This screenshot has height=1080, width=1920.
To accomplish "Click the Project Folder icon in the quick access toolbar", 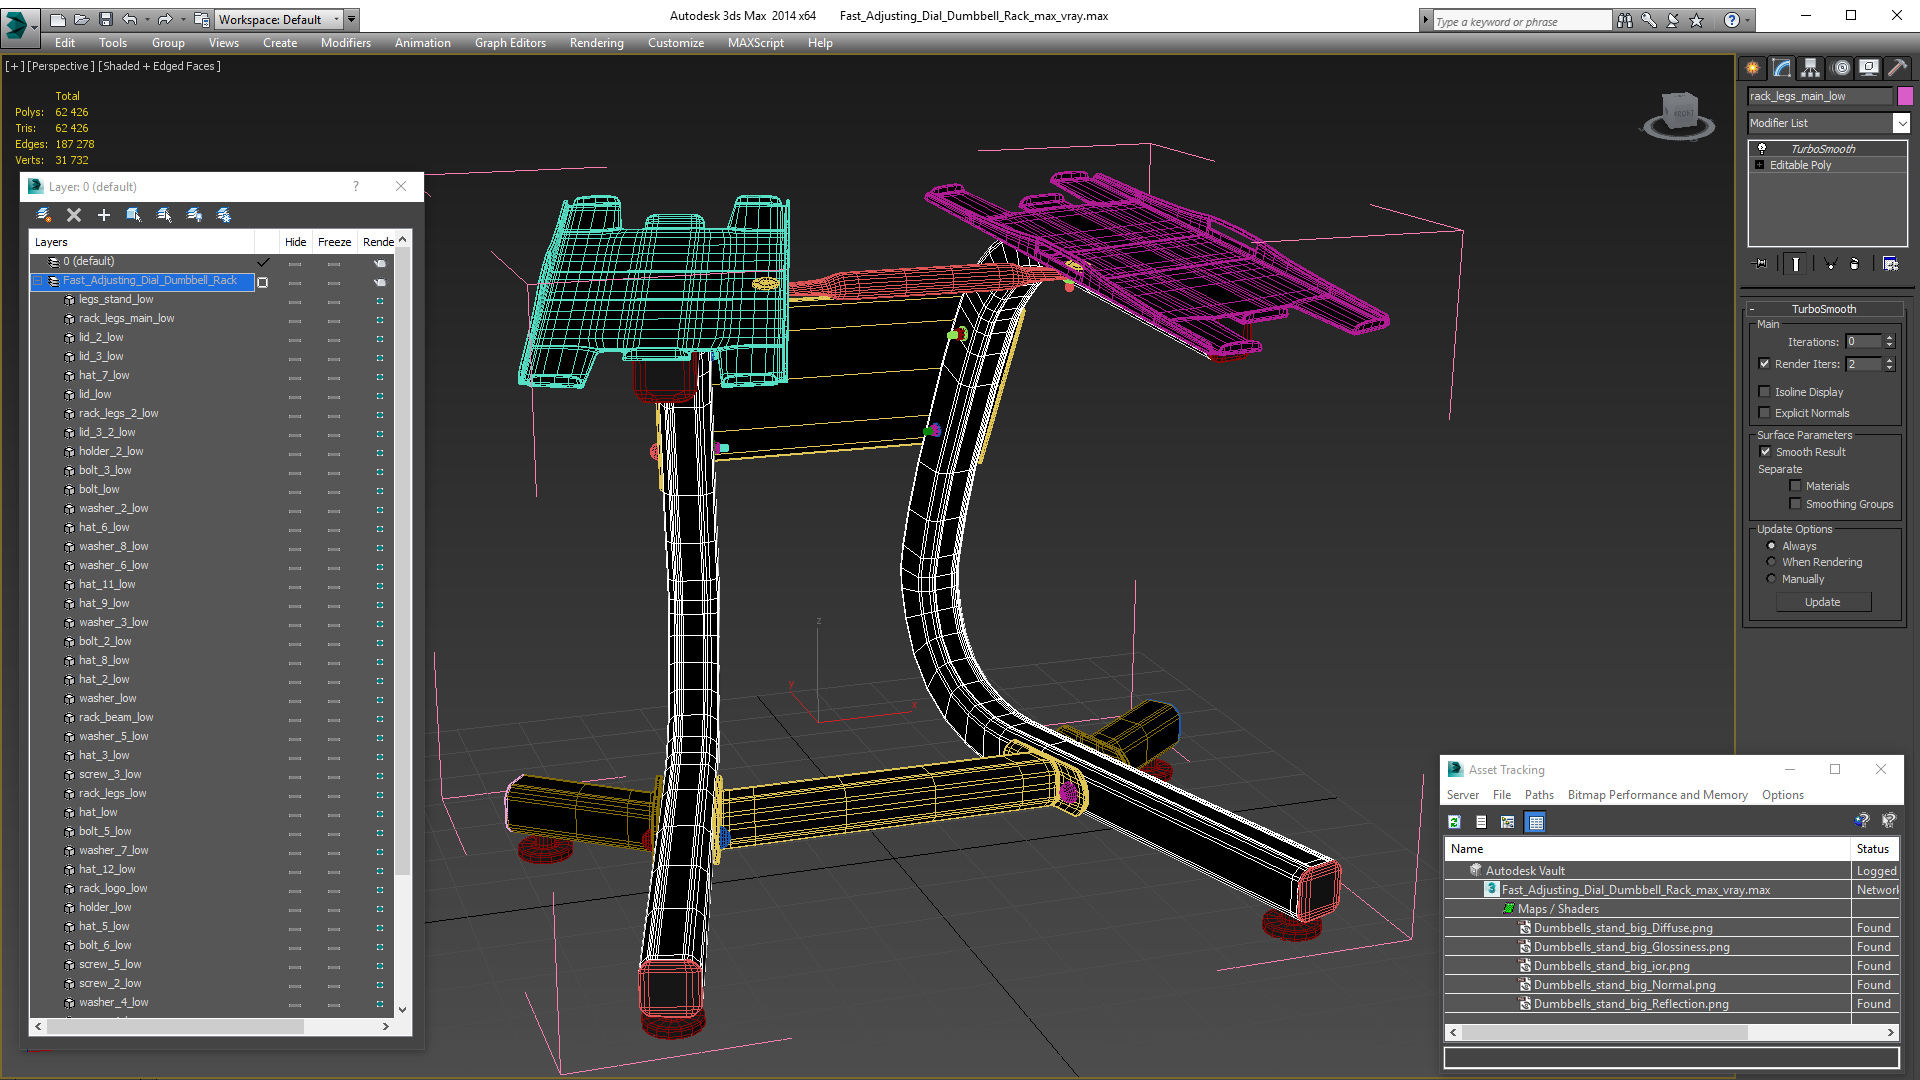I will pyautogui.click(x=202, y=19).
